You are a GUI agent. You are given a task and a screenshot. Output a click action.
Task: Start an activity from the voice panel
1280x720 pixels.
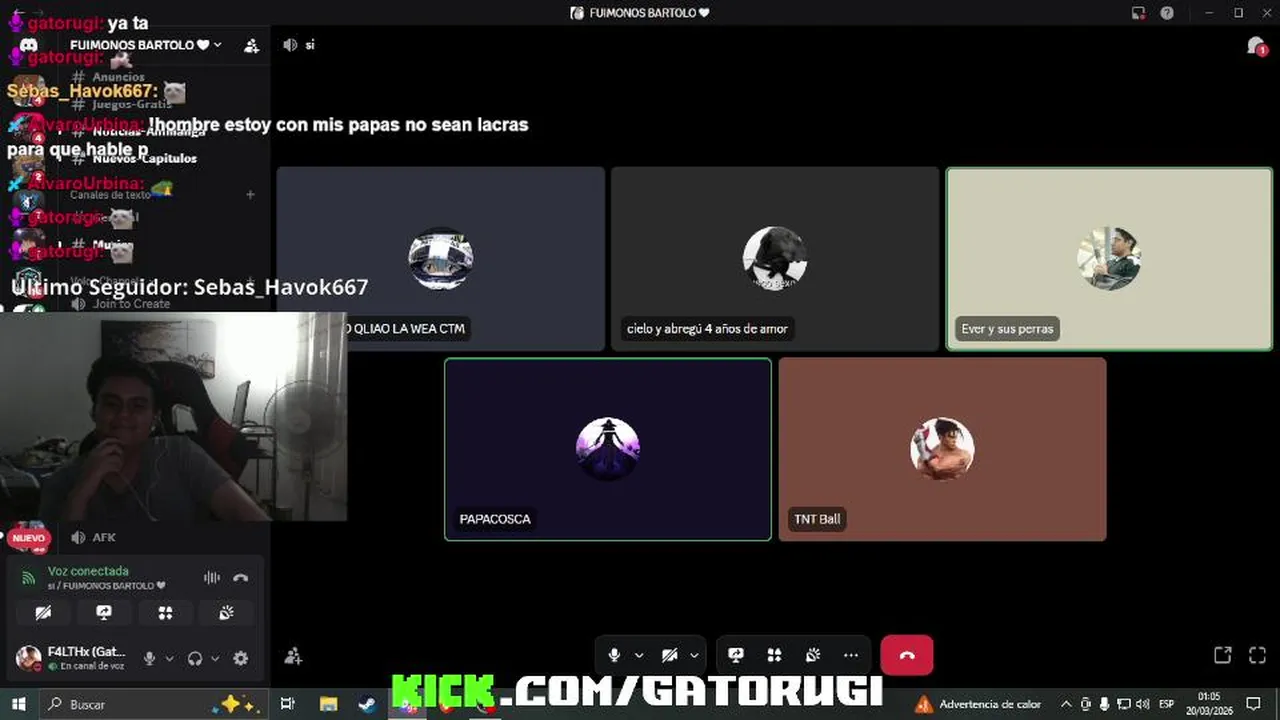165,613
